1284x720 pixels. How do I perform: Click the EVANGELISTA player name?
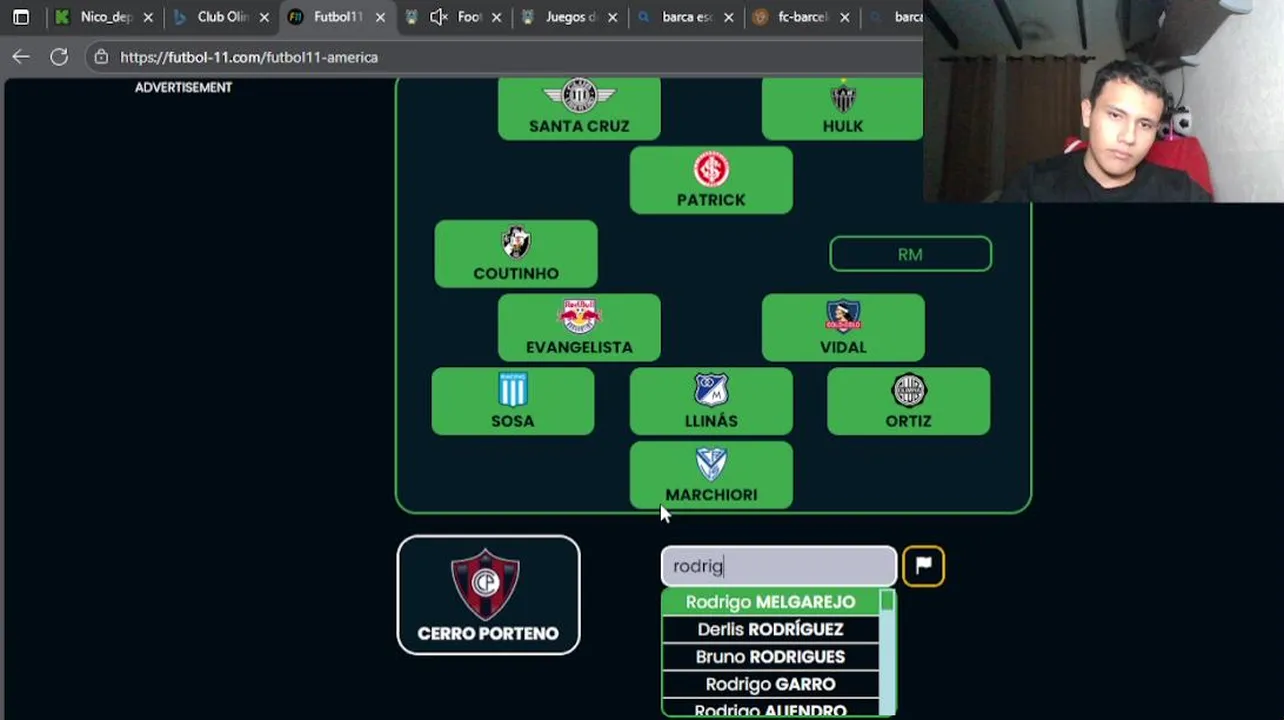point(579,347)
